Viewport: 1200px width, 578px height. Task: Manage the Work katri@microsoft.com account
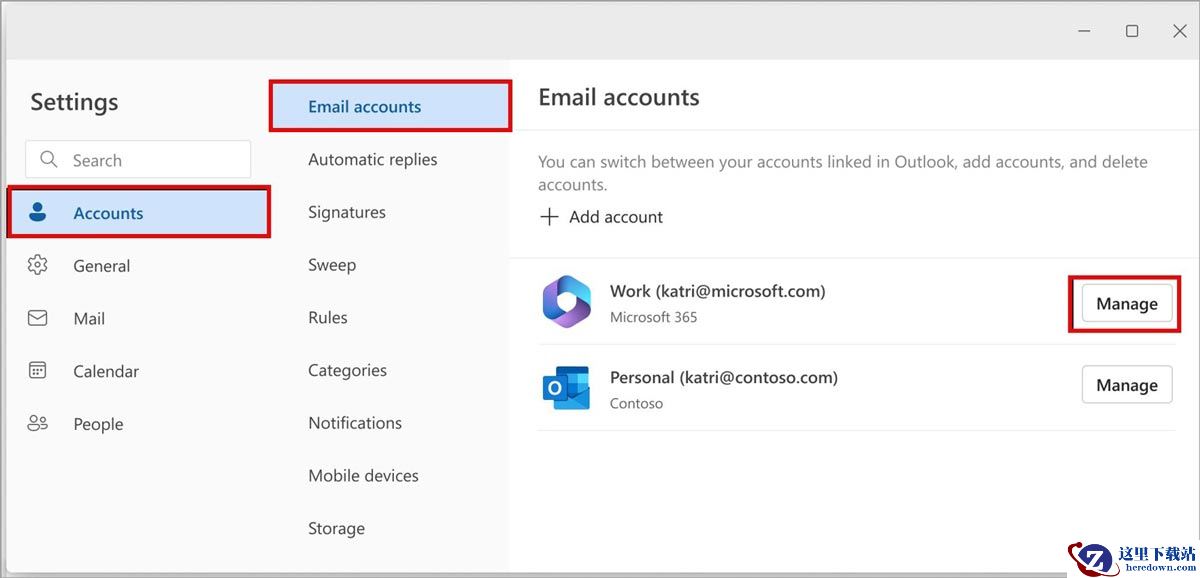[x=1126, y=304]
